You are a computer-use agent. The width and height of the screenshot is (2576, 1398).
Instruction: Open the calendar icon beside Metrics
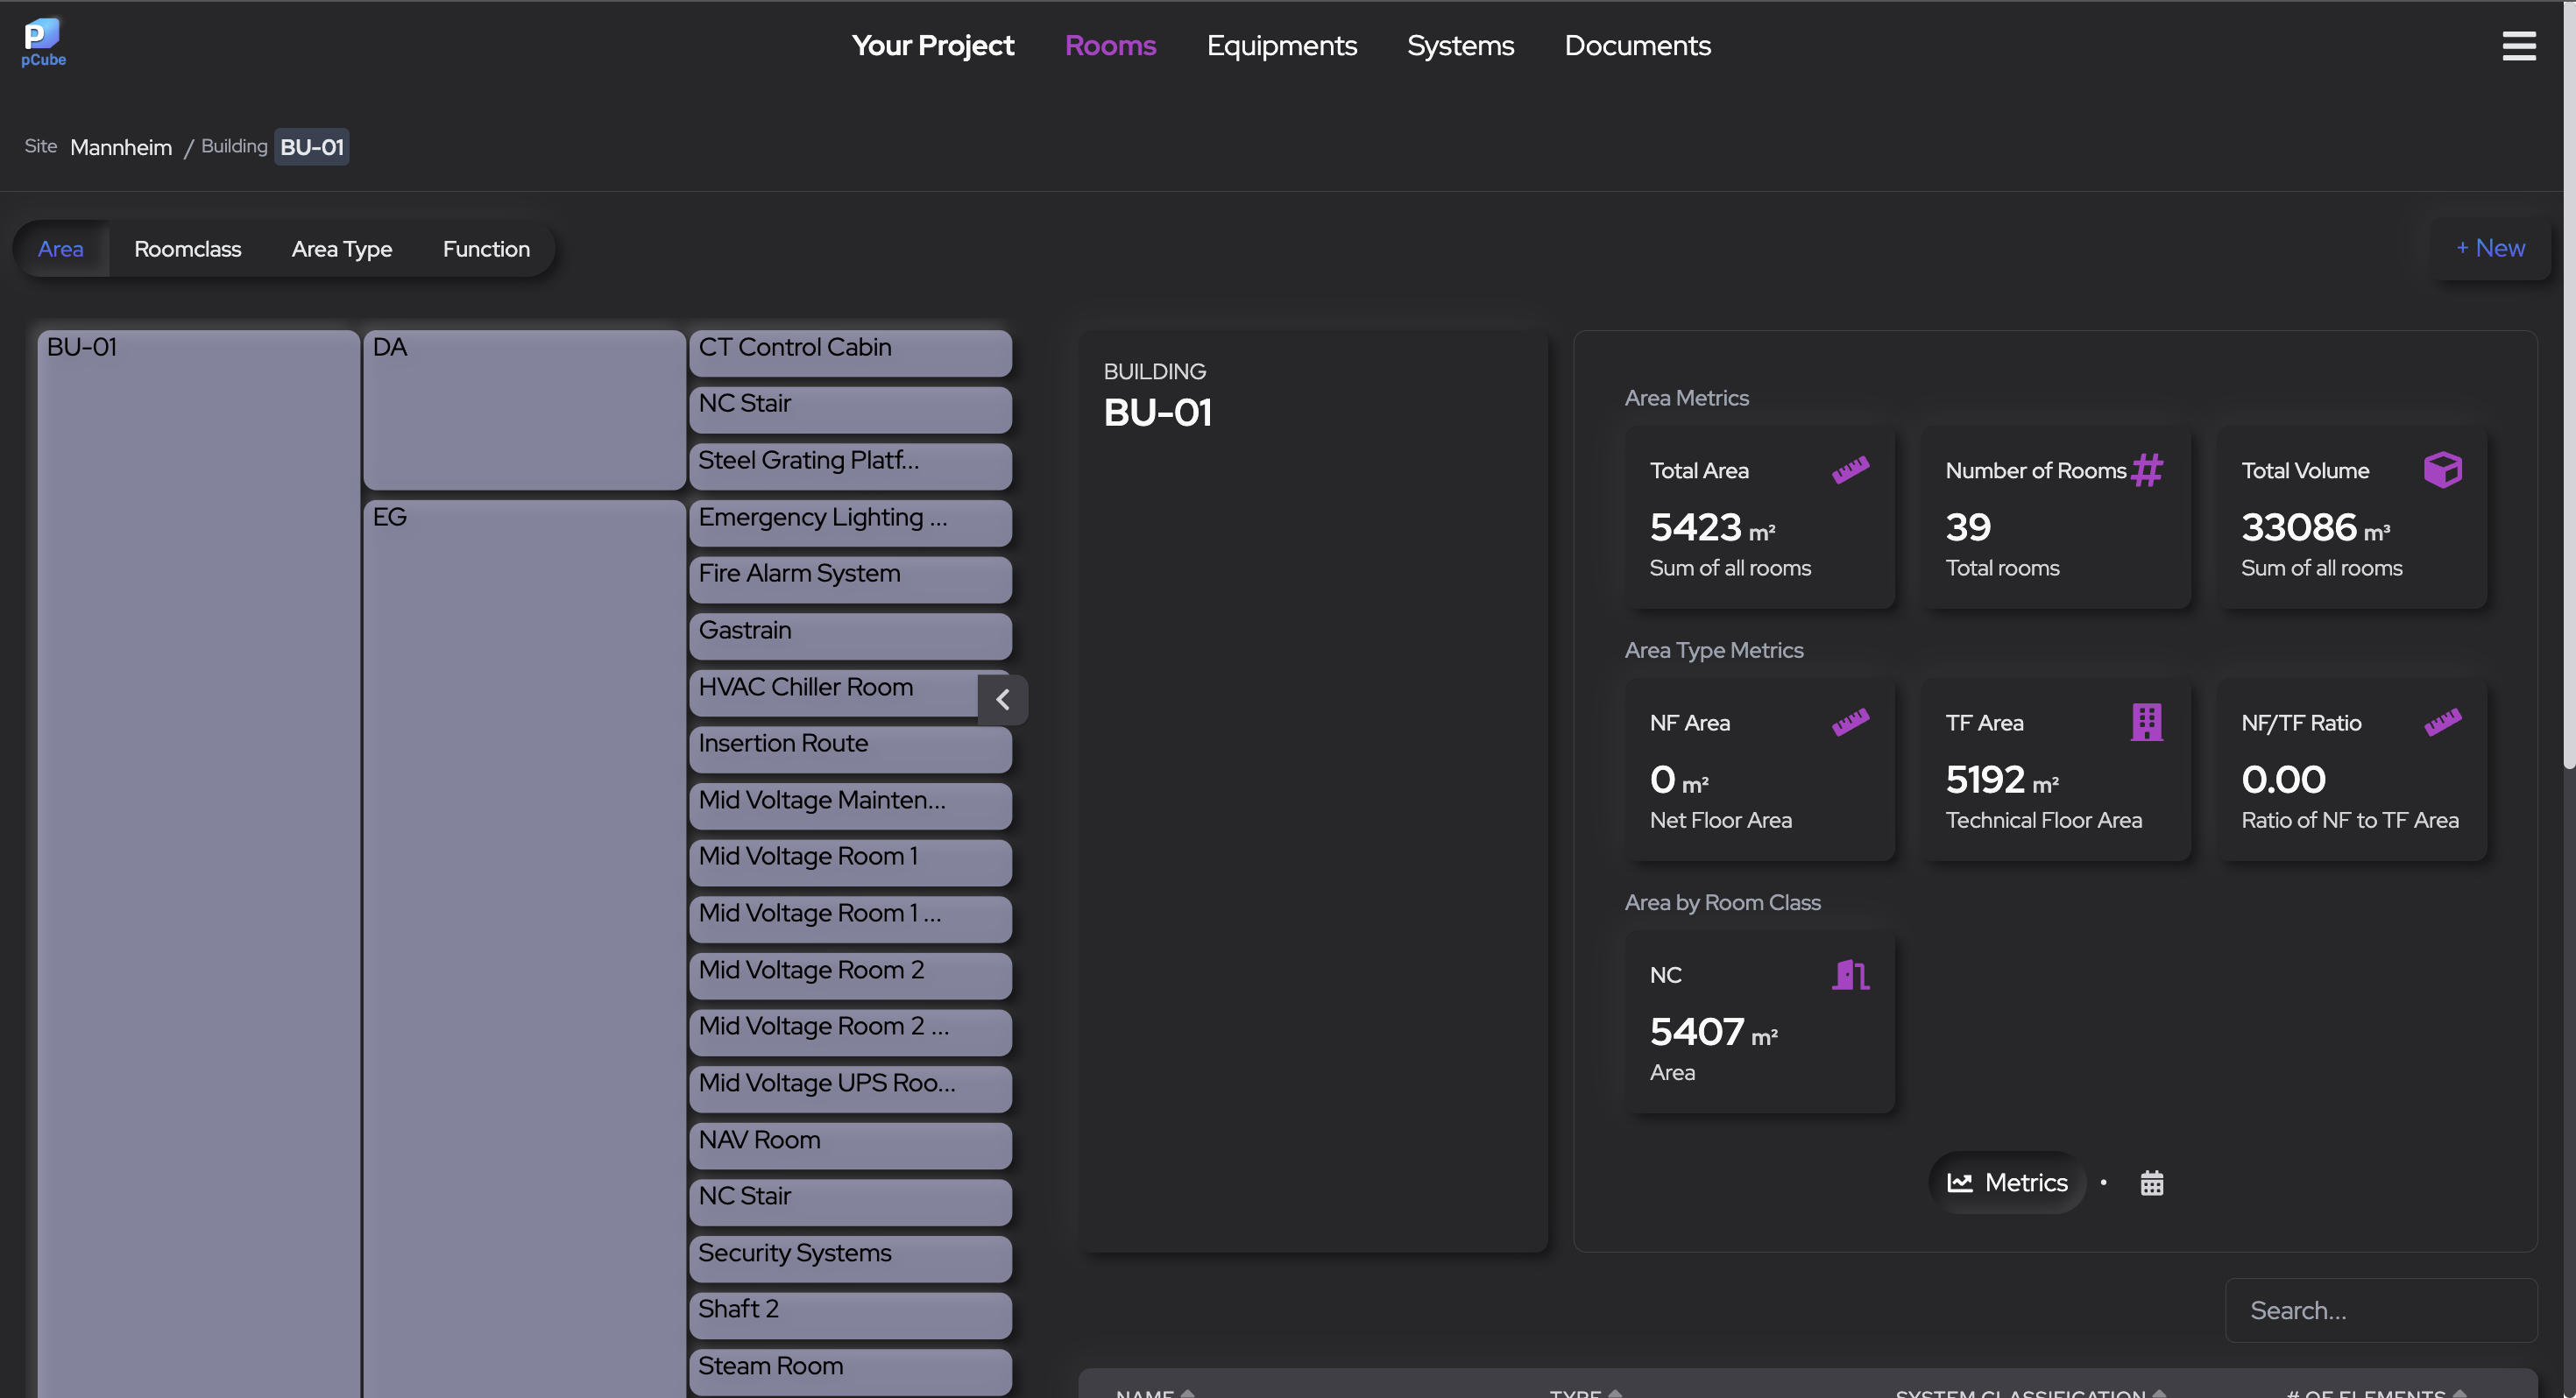(x=2152, y=1183)
